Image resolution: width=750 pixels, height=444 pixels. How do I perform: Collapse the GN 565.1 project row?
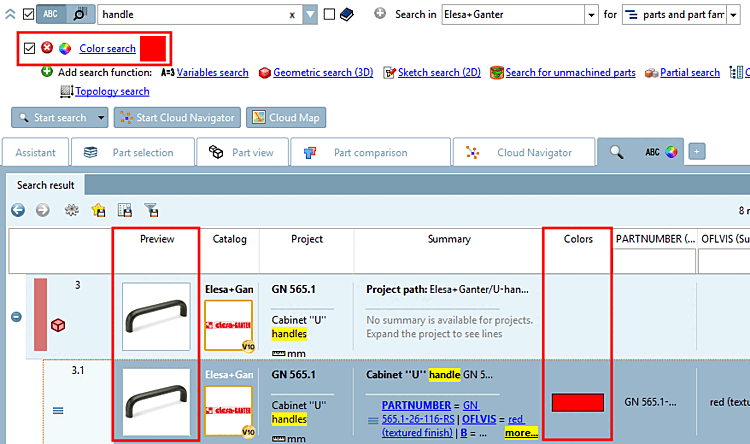[x=16, y=317]
